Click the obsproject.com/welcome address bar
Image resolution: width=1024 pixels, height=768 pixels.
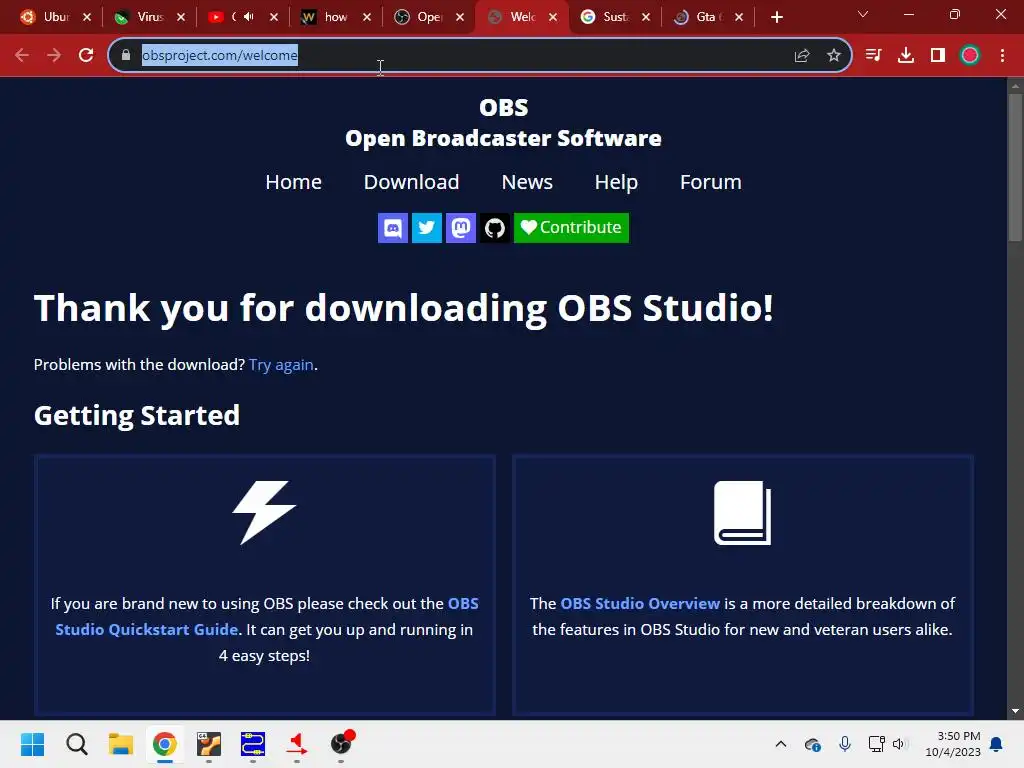tap(479, 55)
